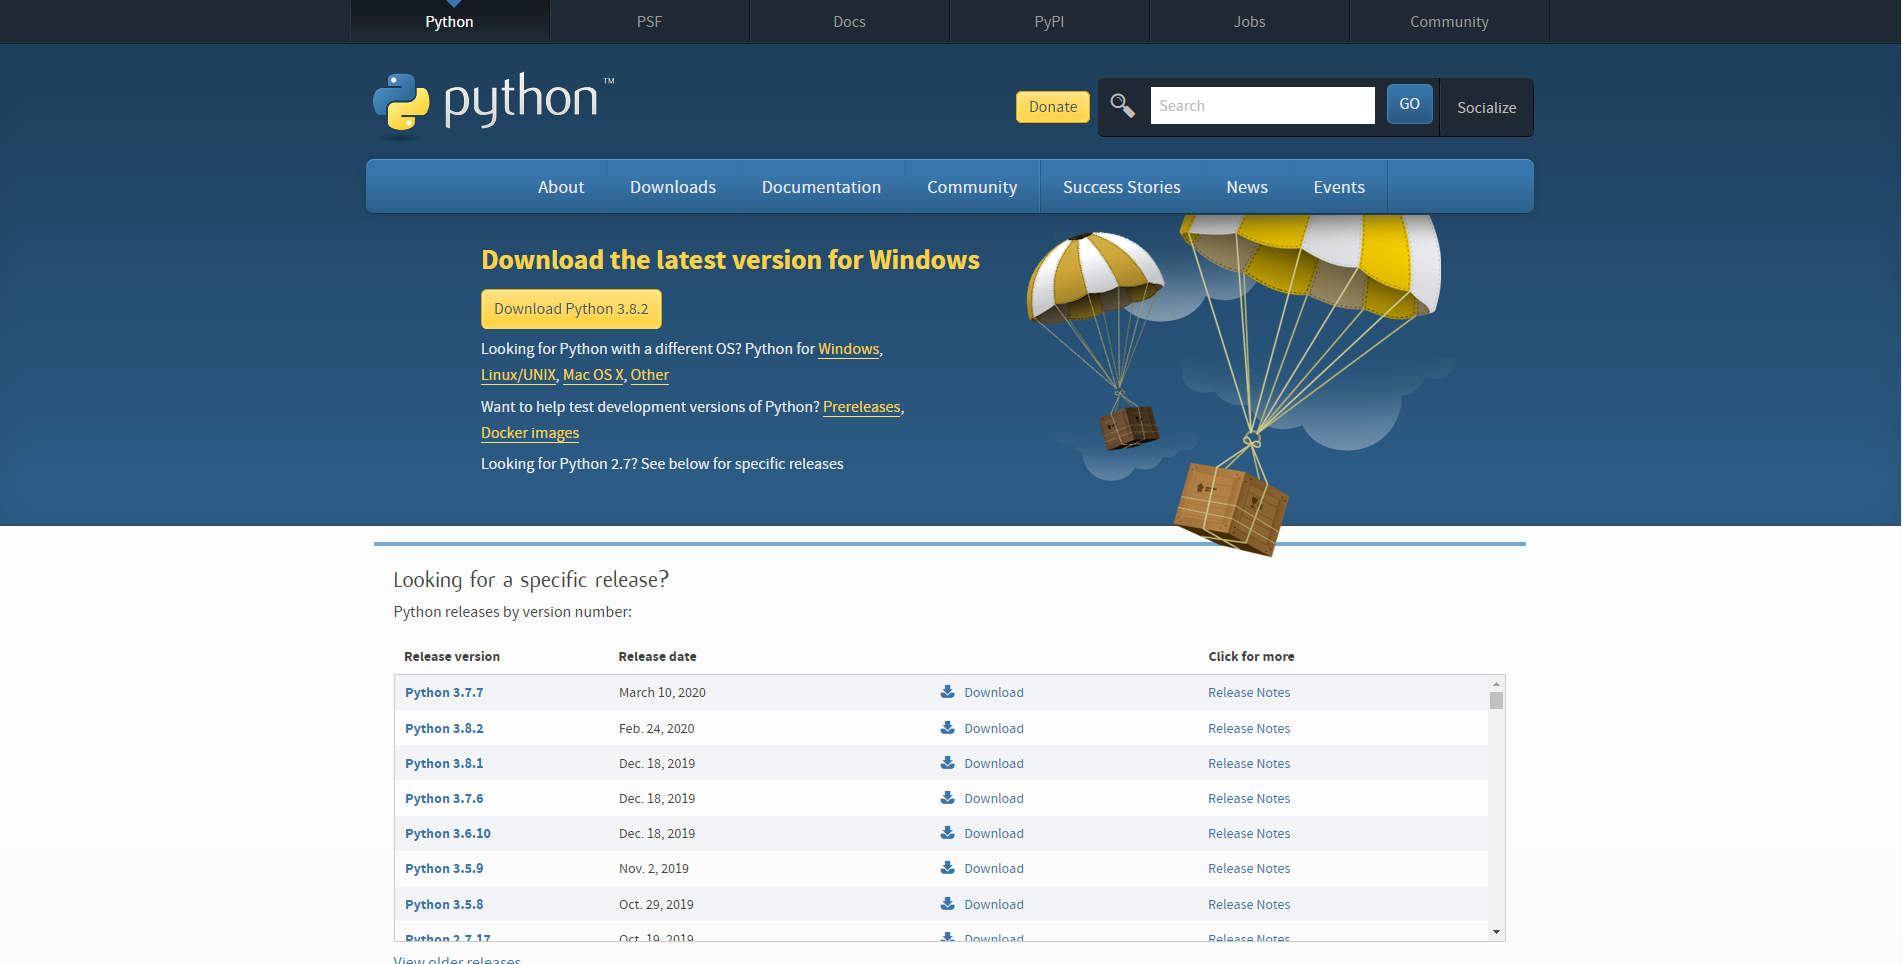Viewport: 1902px width, 964px height.
Task: Open Python 3.8.1 release link
Action: coord(444,763)
